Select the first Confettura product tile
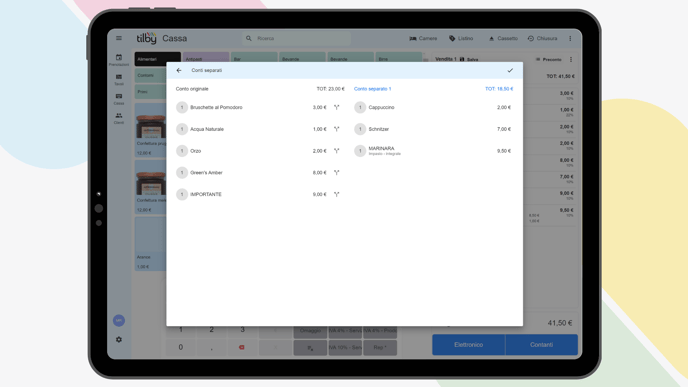 (150, 130)
